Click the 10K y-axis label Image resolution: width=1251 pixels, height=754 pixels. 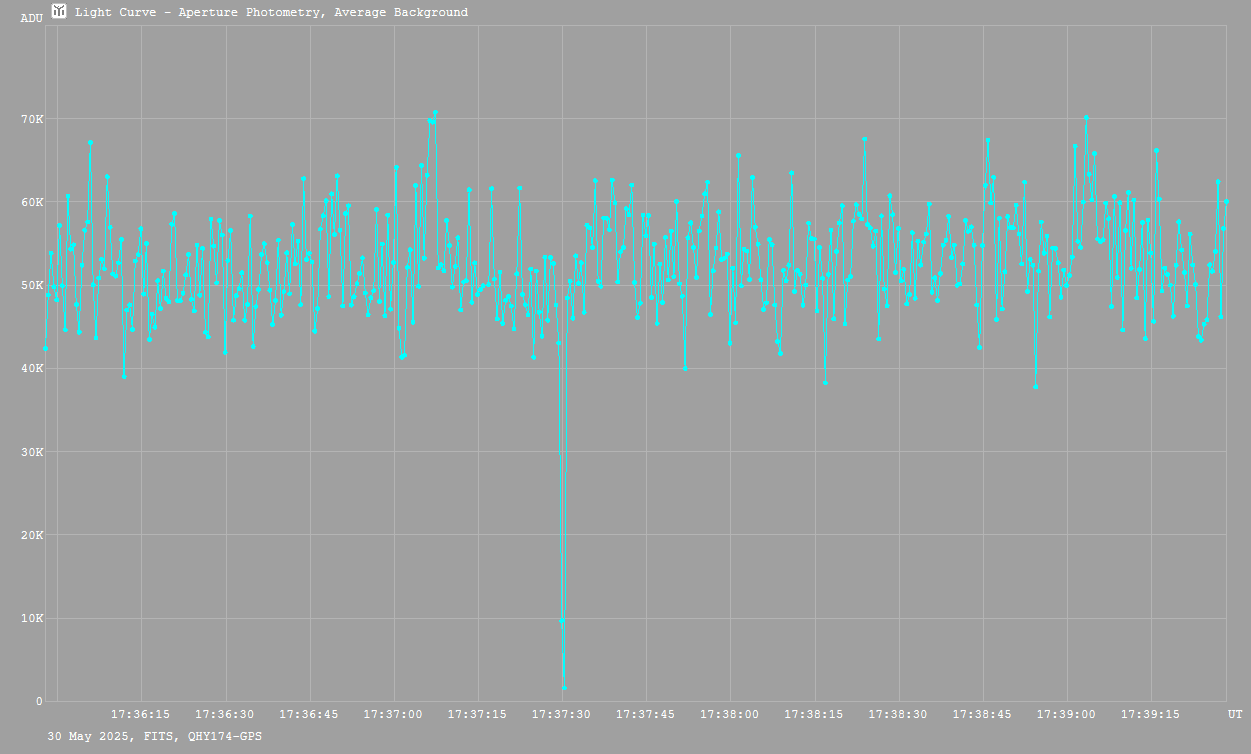coord(32,618)
